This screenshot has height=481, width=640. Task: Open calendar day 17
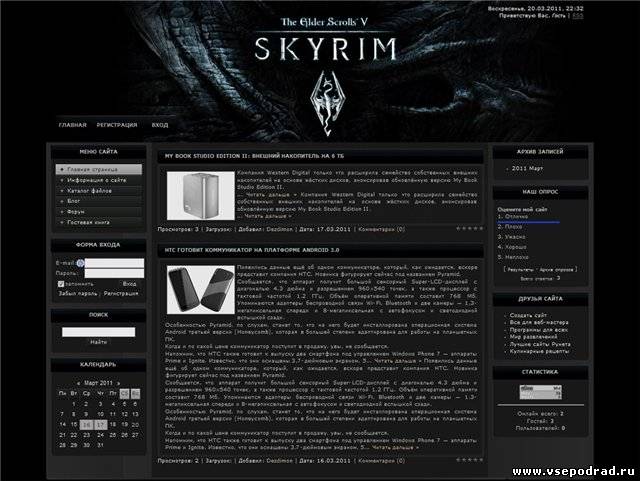pyautogui.click(x=100, y=425)
